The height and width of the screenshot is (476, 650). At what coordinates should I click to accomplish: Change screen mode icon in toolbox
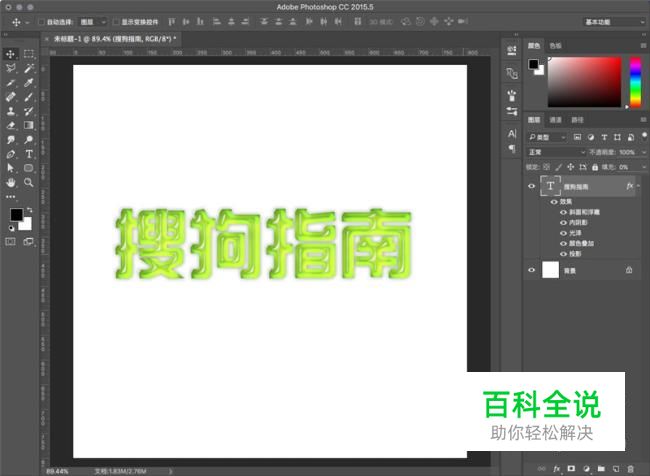(29, 242)
